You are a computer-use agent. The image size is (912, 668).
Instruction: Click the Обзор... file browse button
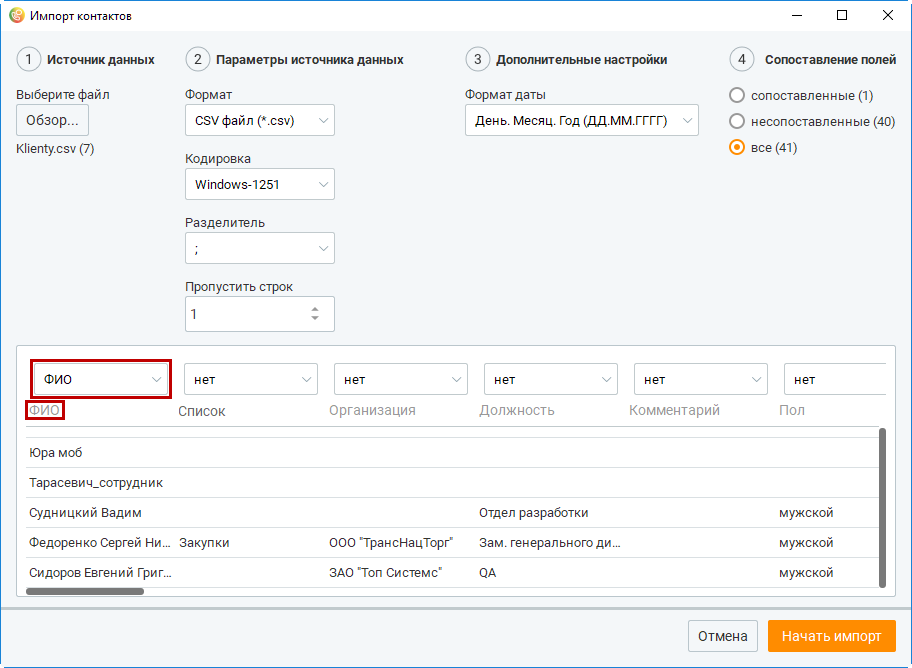coord(52,120)
